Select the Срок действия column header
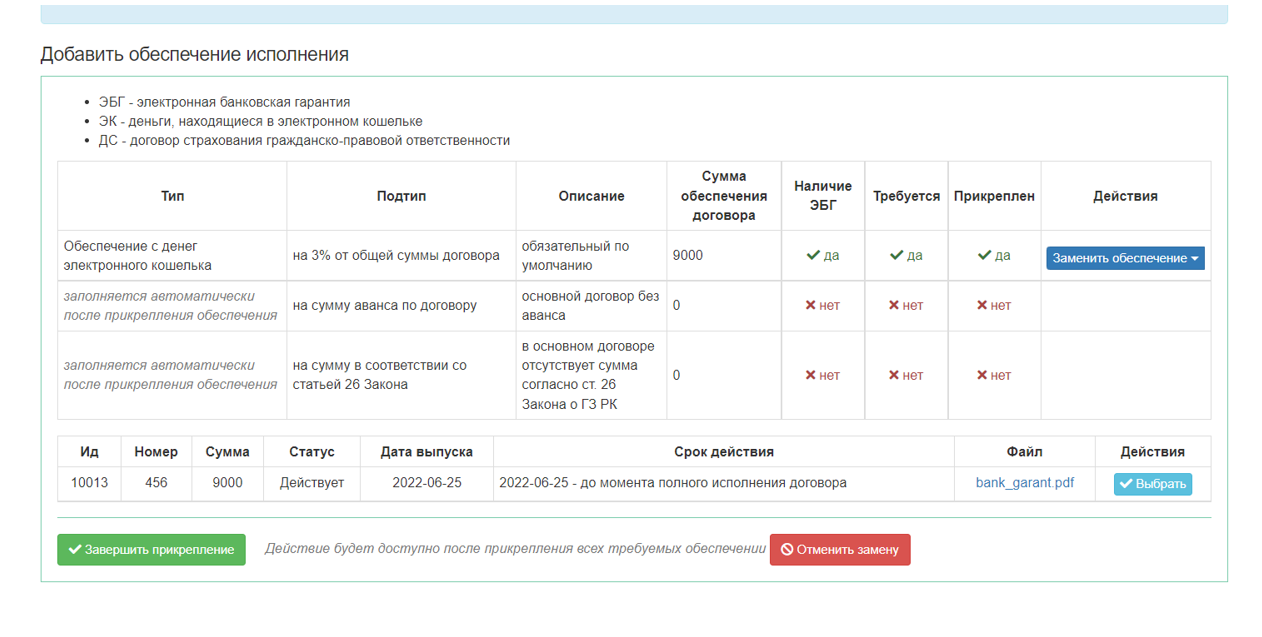 coord(723,452)
